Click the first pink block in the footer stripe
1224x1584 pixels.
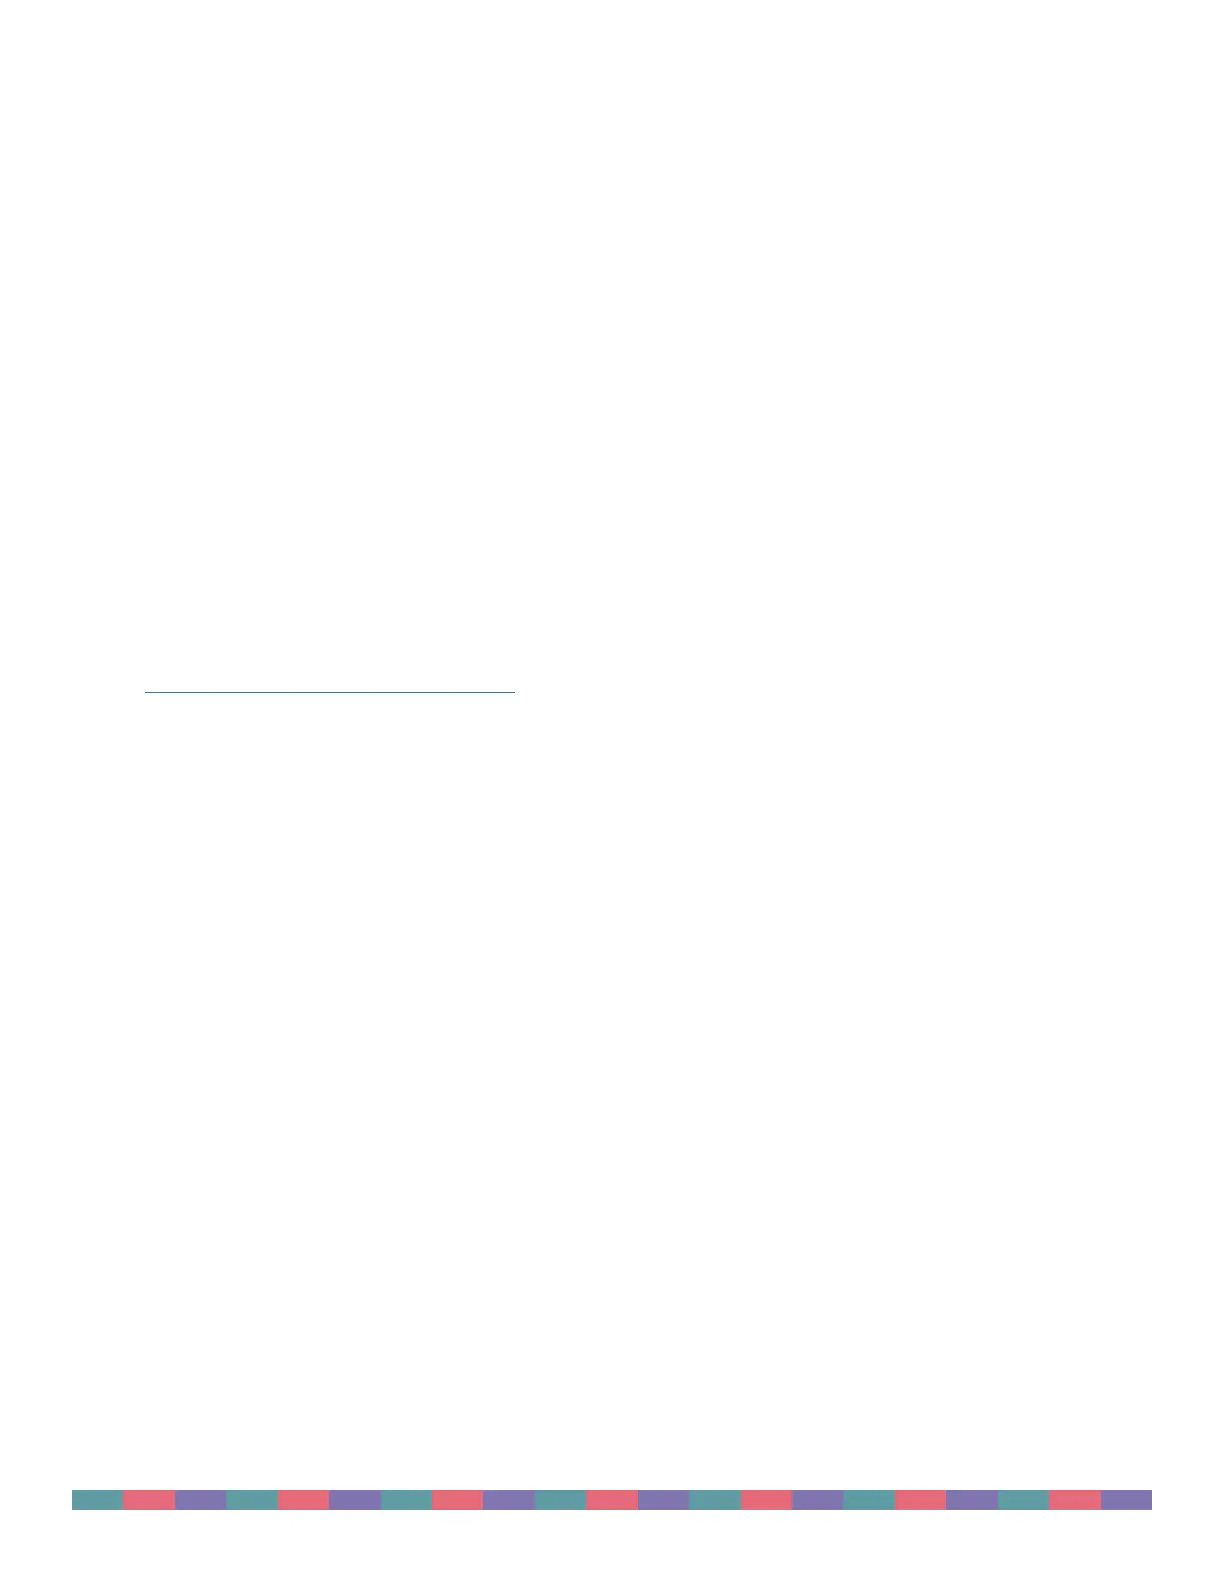click(149, 1499)
